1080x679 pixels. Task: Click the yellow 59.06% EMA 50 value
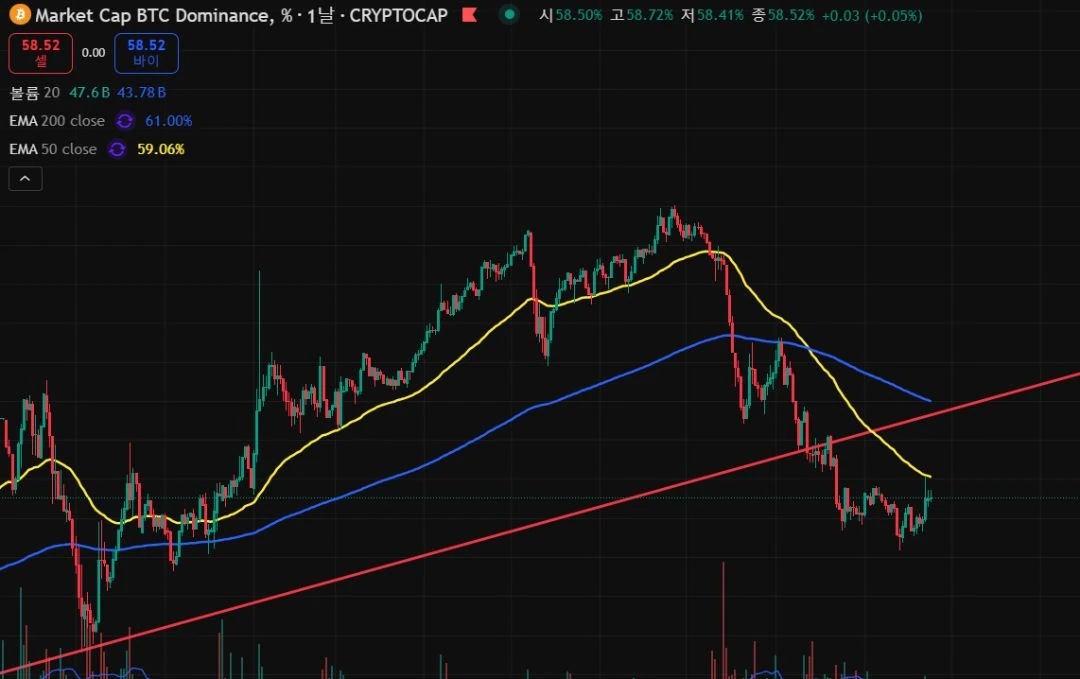[160, 149]
